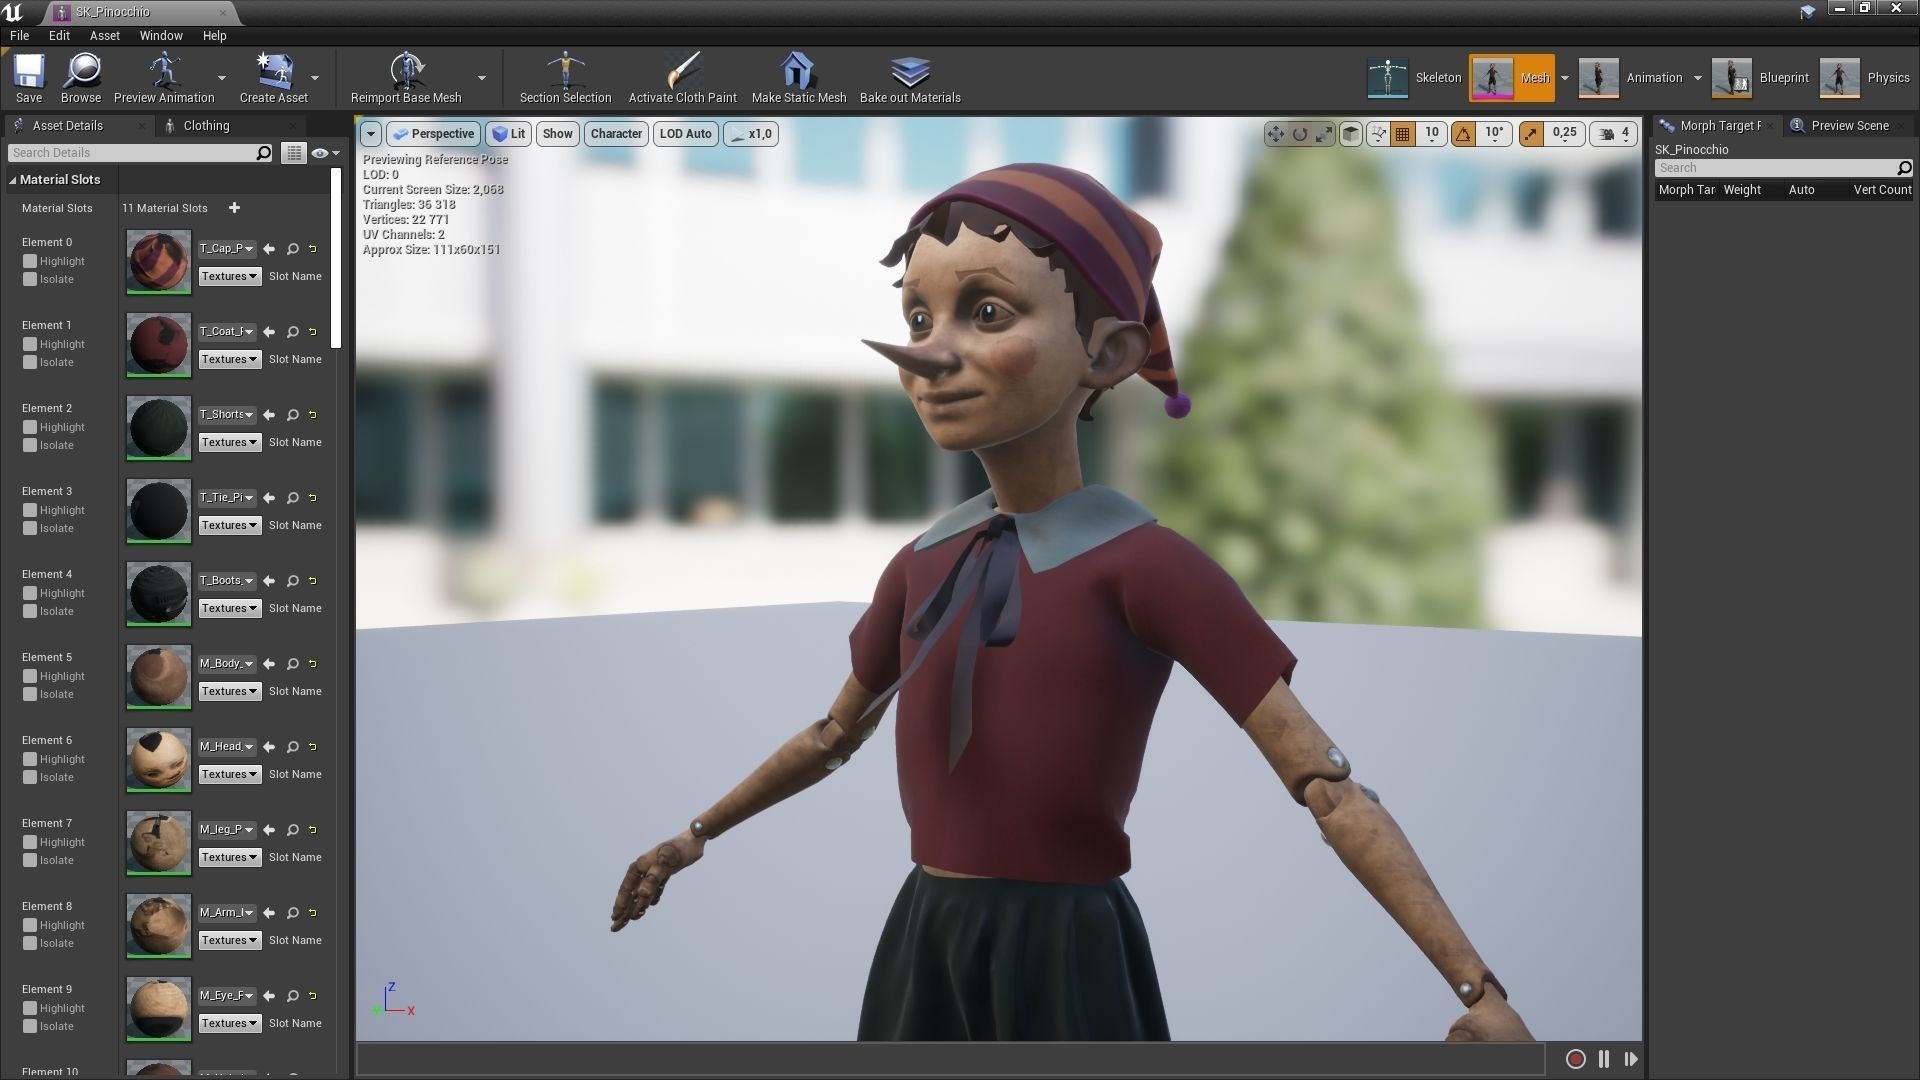Enable Isolate for Element 4
This screenshot has width=1920, height=1080.
[x=30, y=611]
